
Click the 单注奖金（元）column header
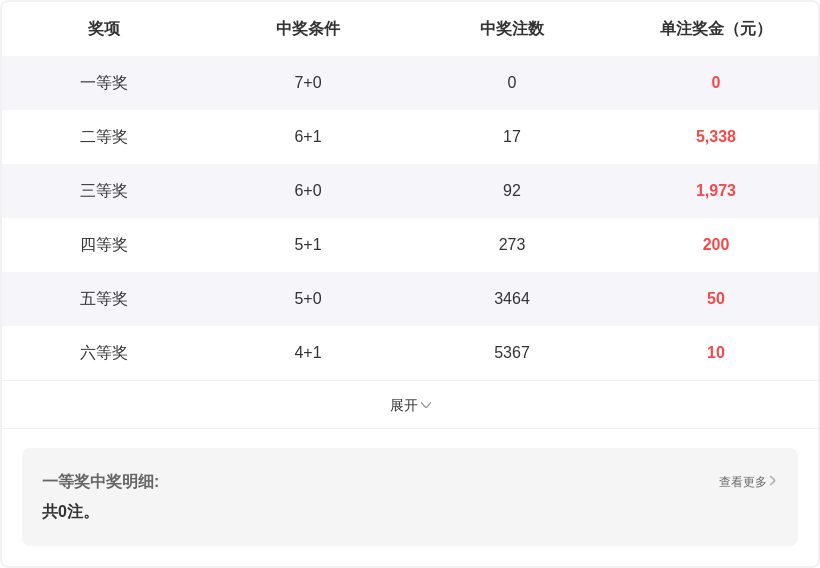[715, 29]
